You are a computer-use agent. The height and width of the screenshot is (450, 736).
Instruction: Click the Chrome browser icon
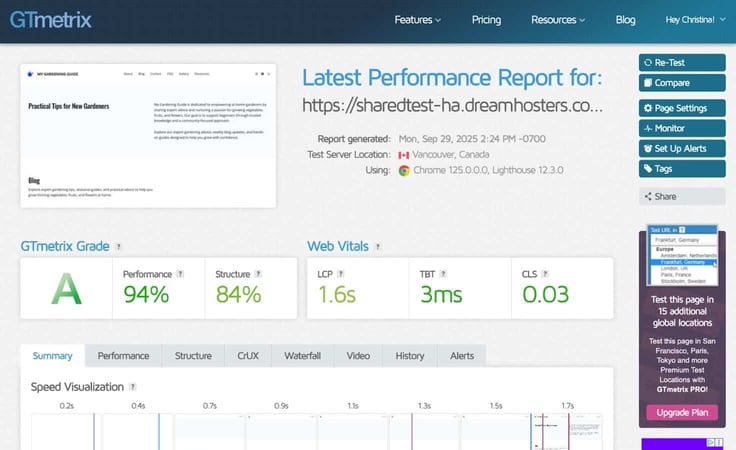[404, 170]
